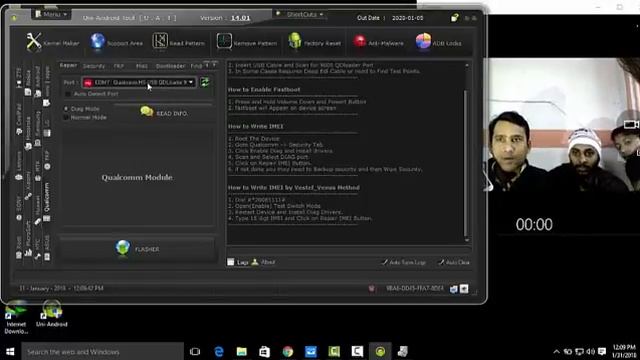The image size is (640, 360).
Task: Click the Remove Pattern icon
Action: click(224, 41)
